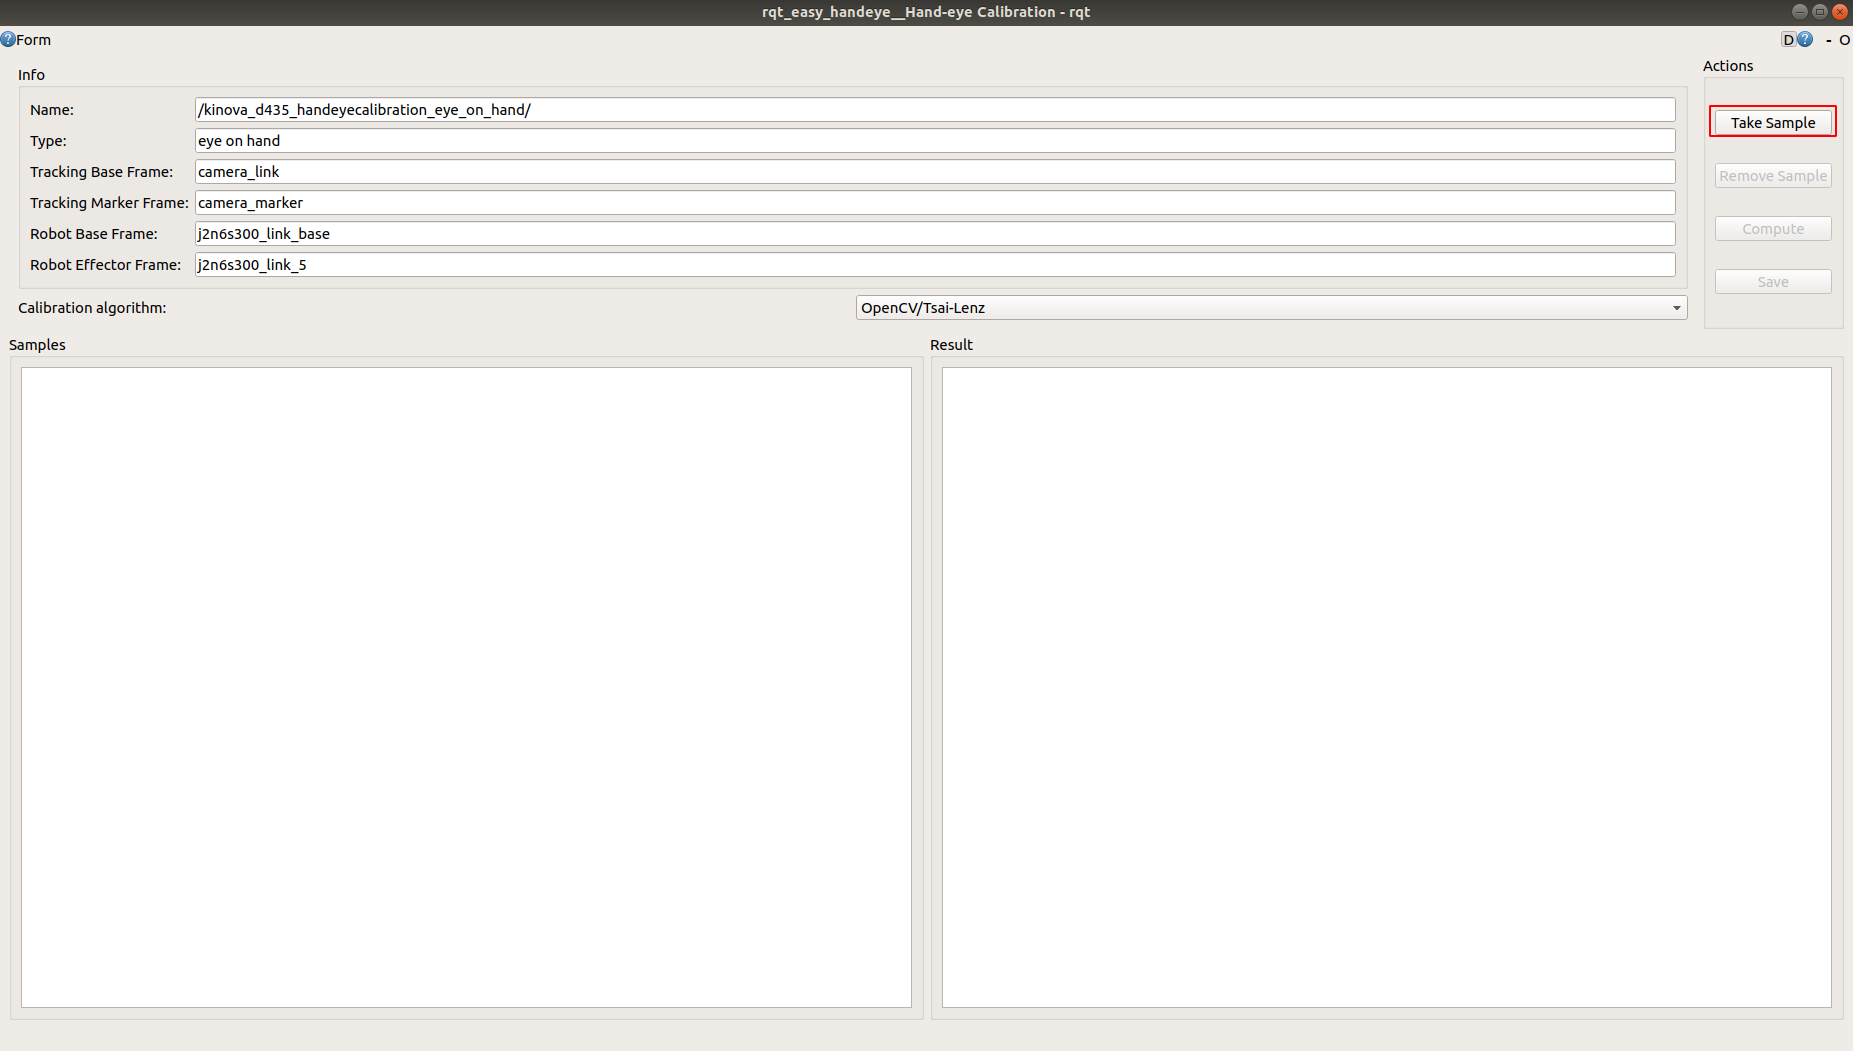Click the greyed-out Remove Sample button

click(x=1772, y=176)
